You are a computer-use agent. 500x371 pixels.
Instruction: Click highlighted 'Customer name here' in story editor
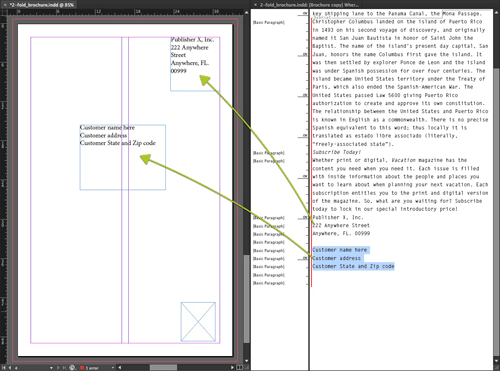[x=340, y=250]
